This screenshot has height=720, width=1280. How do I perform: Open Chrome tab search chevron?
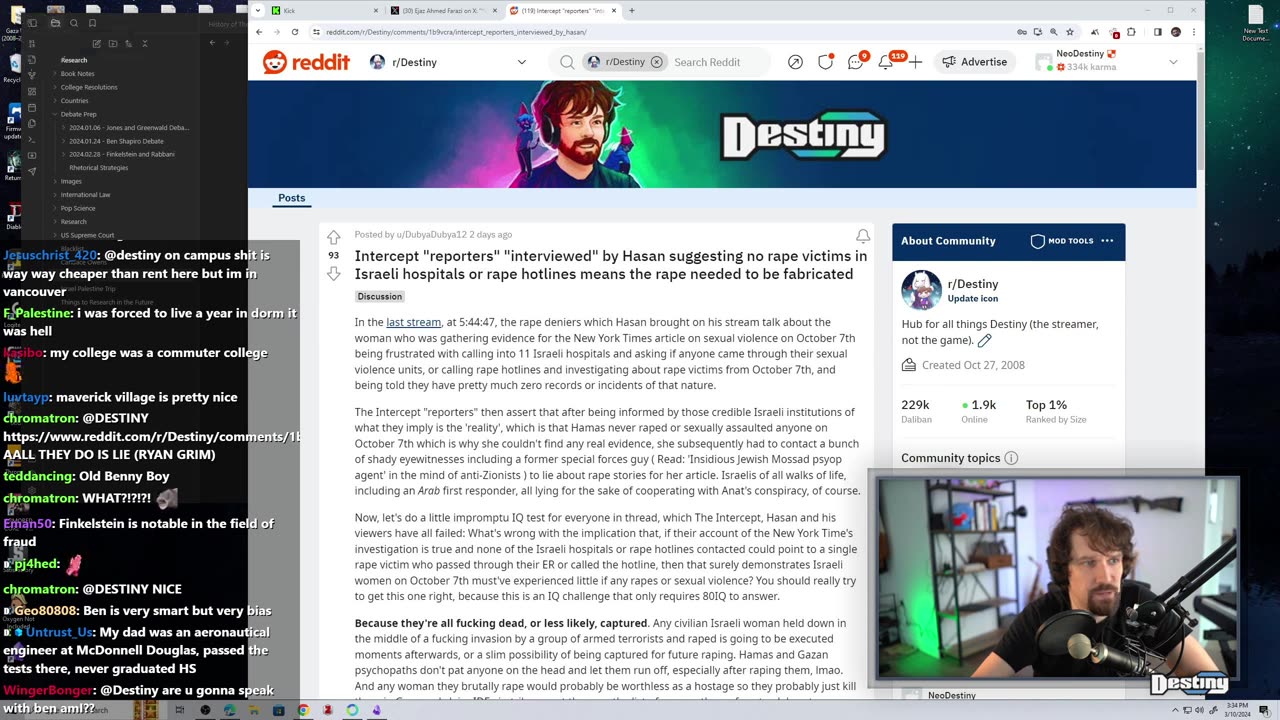pyautogui.click(x=258, y=10)
